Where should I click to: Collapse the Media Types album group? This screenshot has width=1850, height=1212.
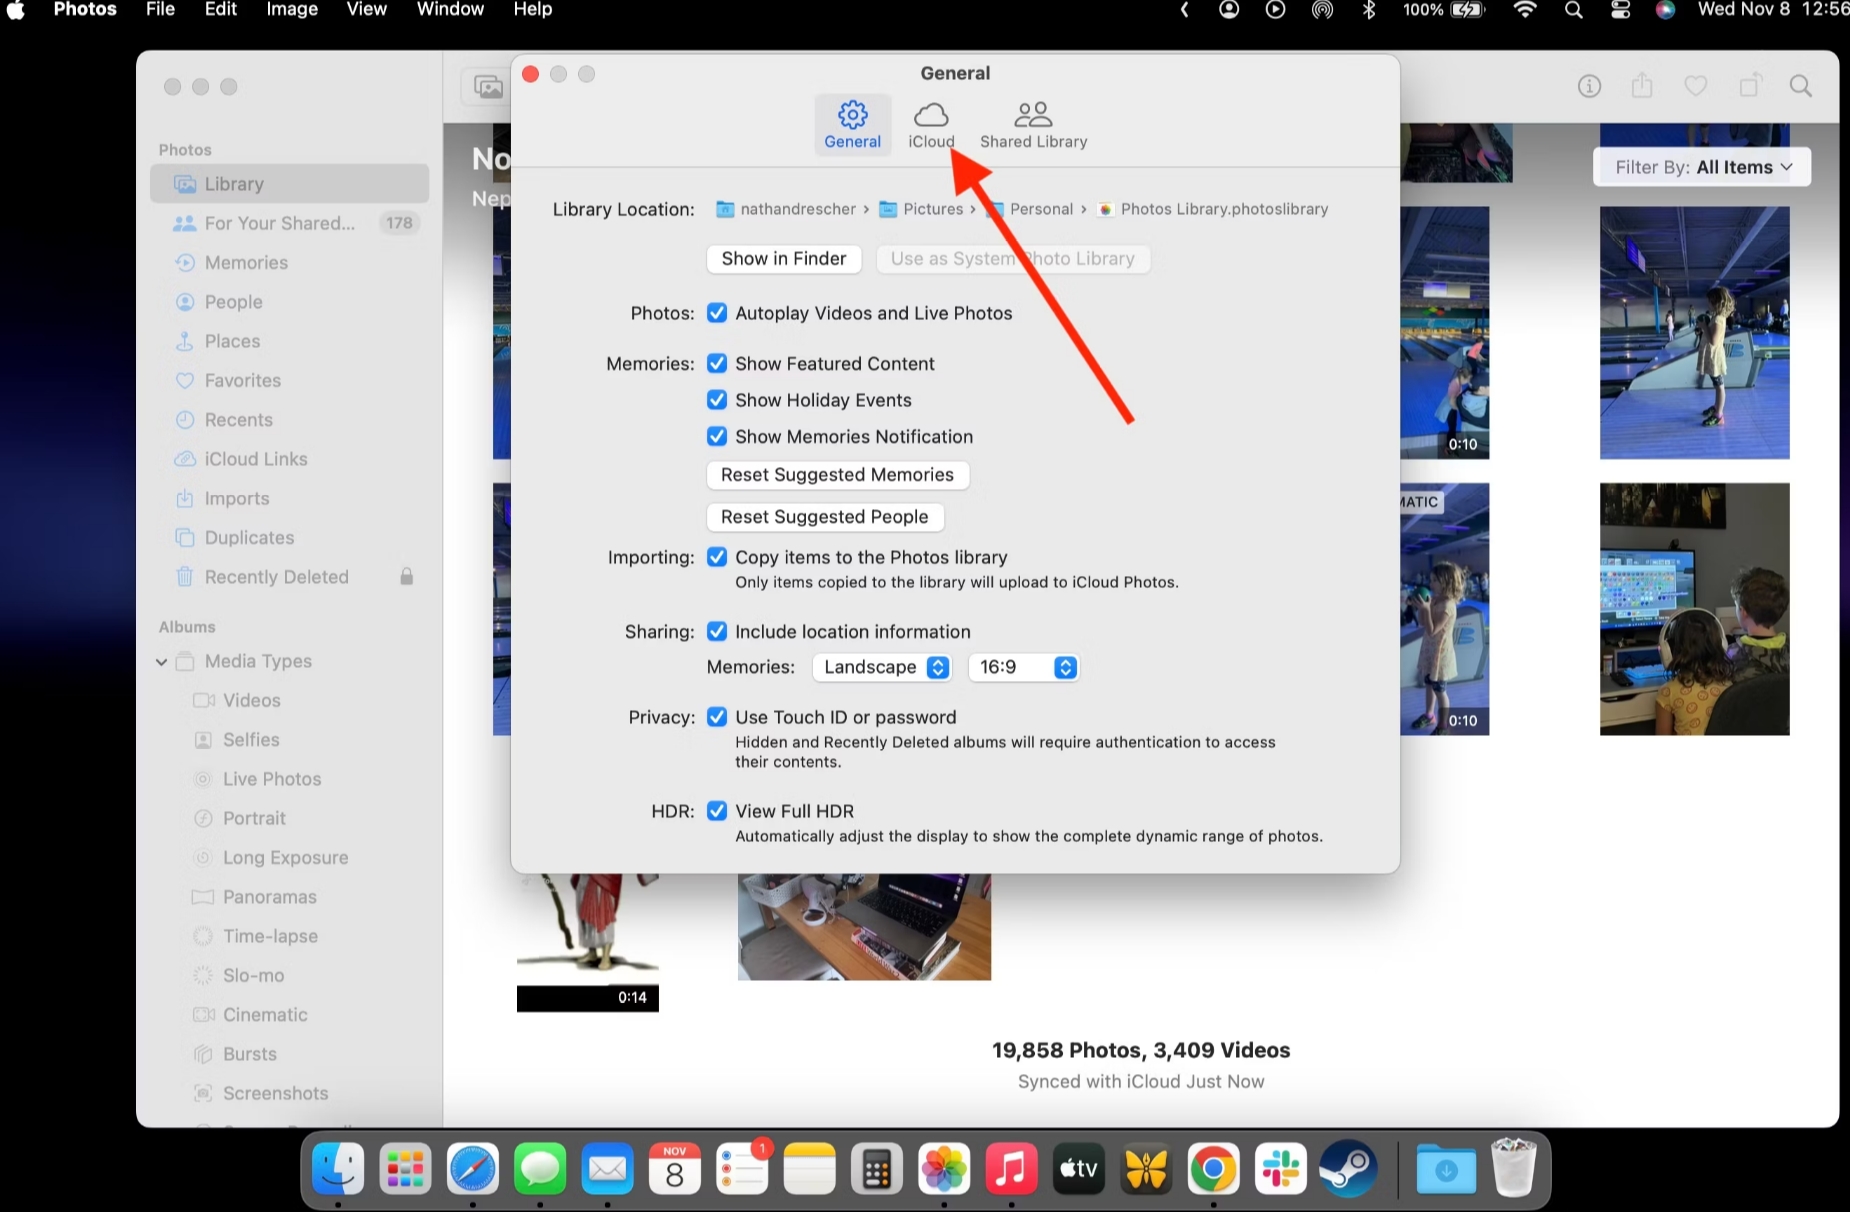point(161,662)
